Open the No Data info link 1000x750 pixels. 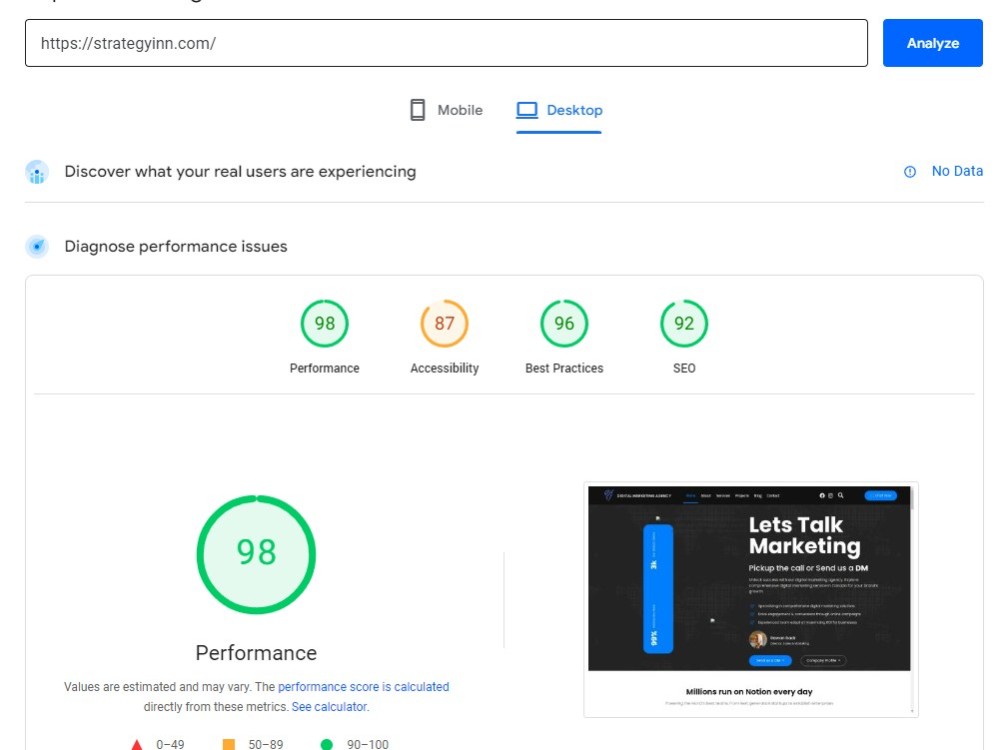coord(957,171)
